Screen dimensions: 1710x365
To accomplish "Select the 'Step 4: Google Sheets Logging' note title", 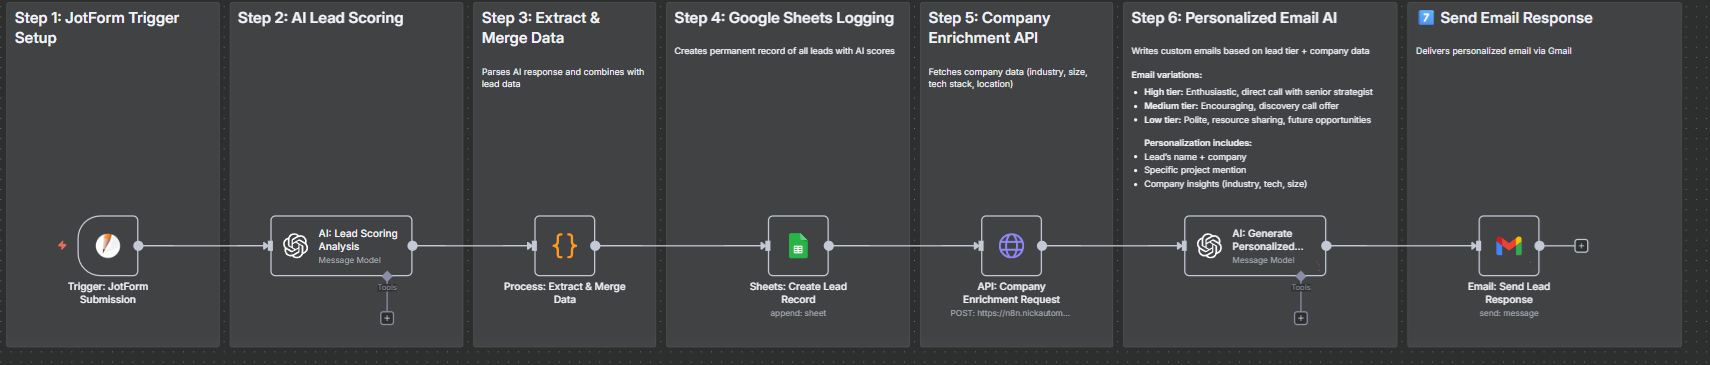I will pos(784,18).
